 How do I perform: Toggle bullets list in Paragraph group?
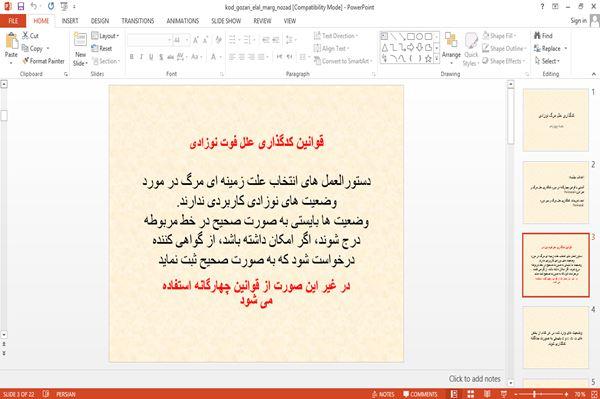(x=233, y=40)
